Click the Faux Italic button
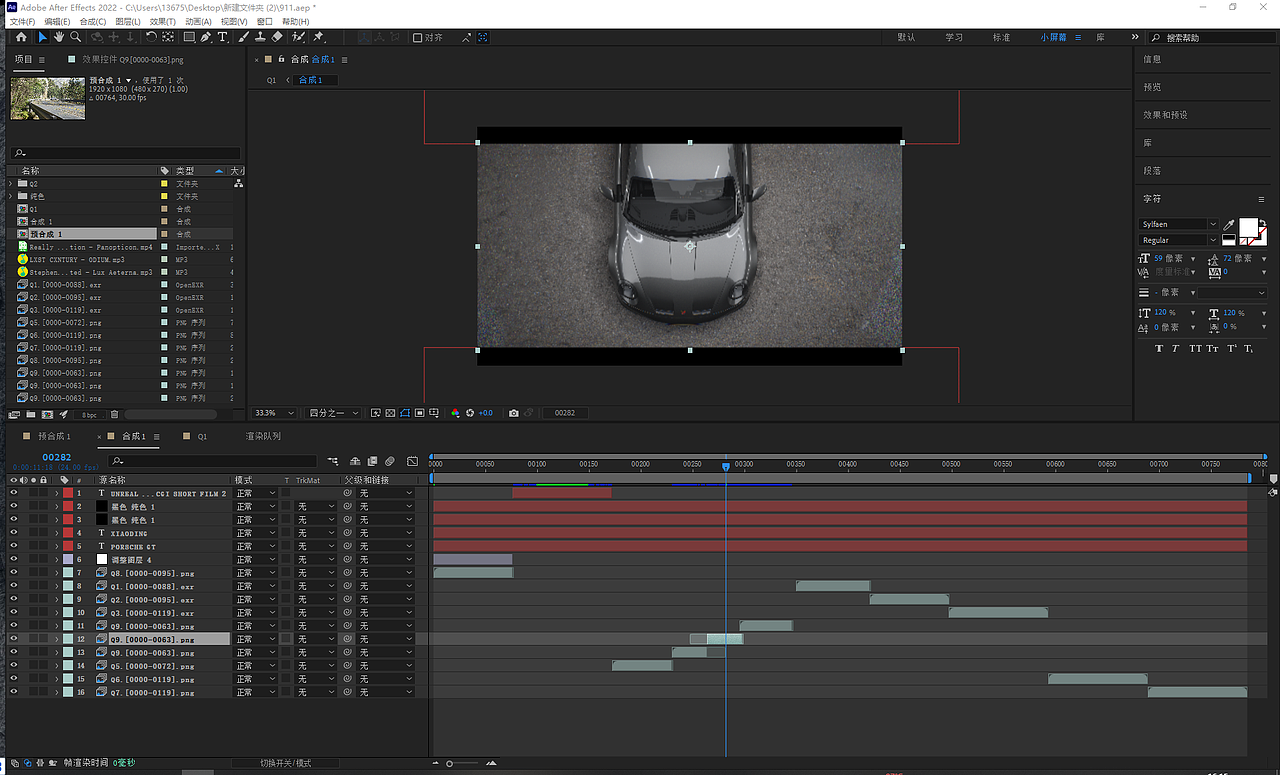The width and height of the screenshot is (1280, 775). coord(1177,349)
